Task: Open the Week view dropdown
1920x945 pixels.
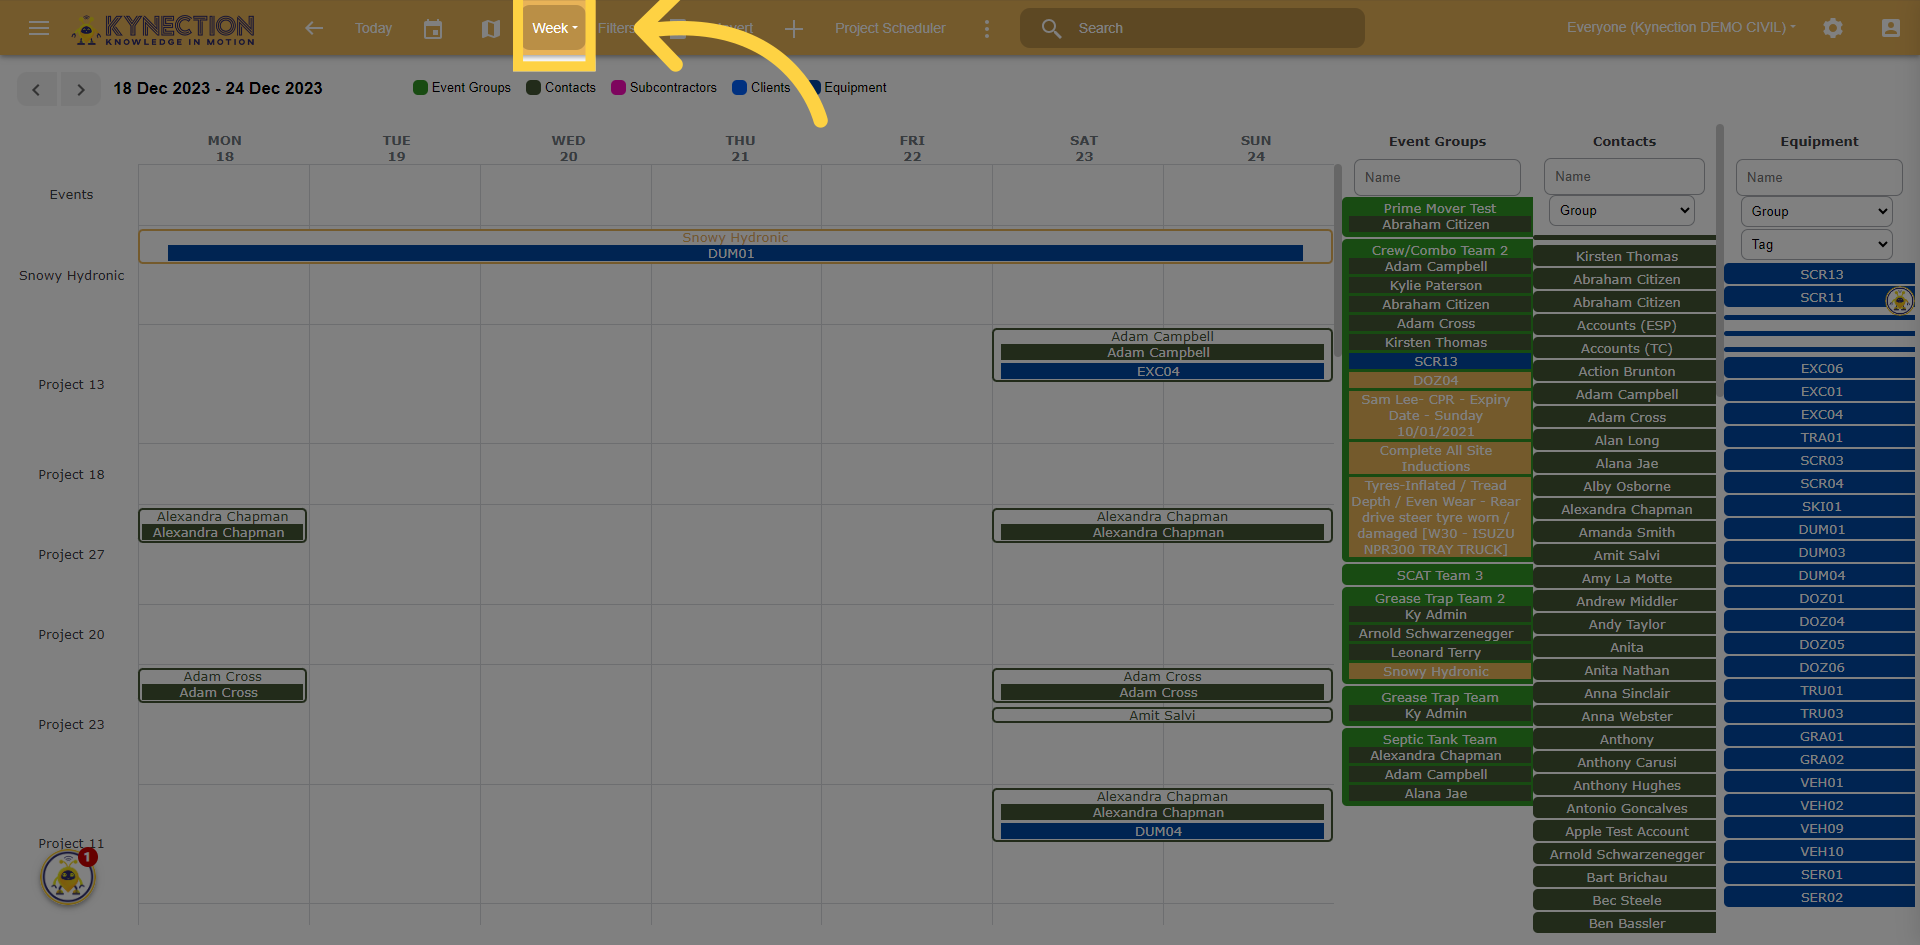Action: tap(553, 28)
